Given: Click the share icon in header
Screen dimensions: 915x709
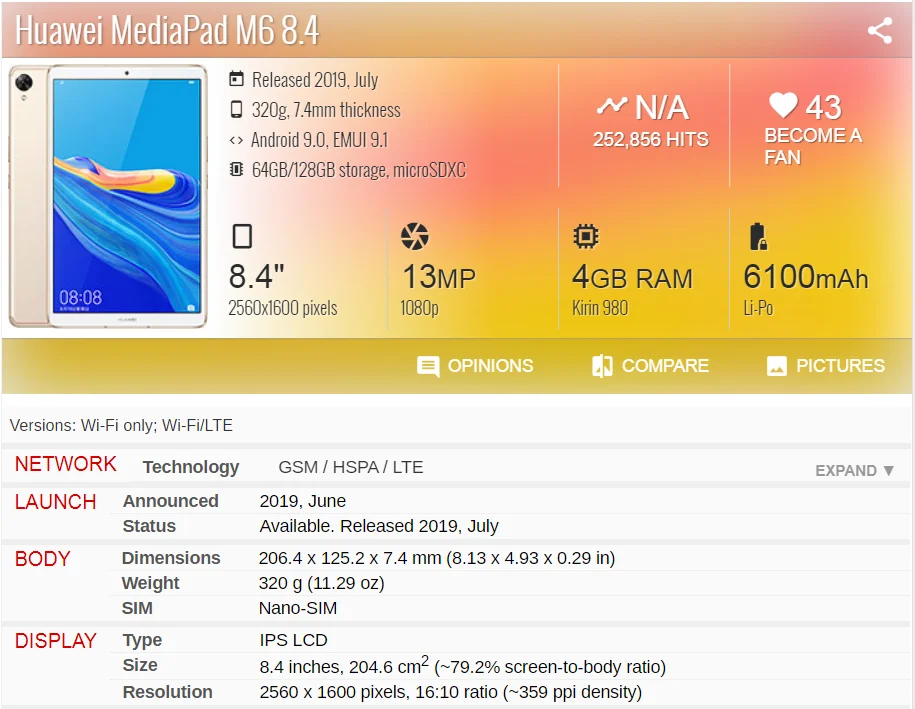Looking at the screenshot, I should point(879,30).
